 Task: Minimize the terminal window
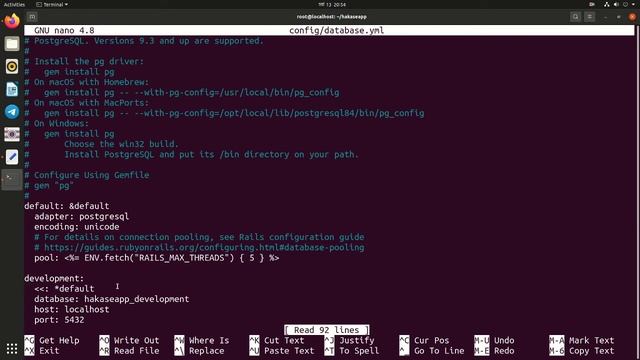pos(606,17)
